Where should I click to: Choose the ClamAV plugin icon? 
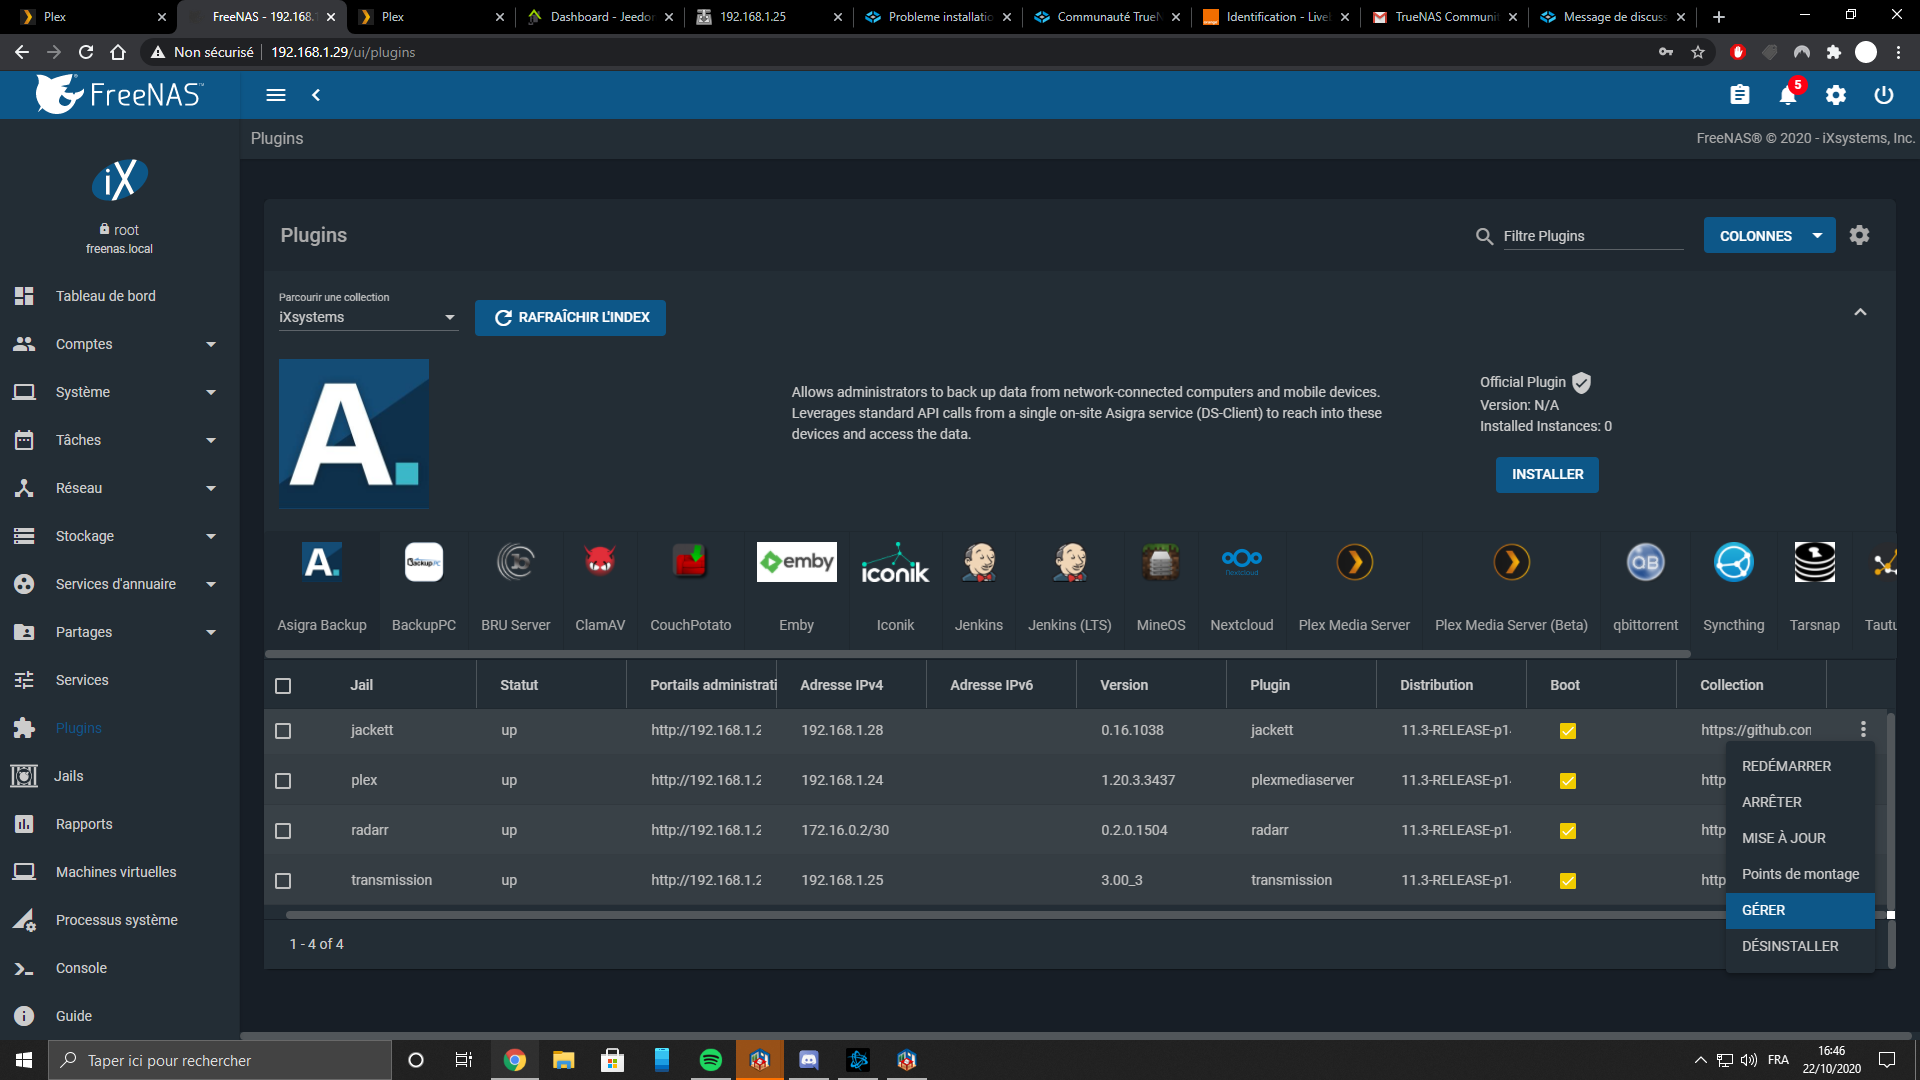(x=600, y=562)
